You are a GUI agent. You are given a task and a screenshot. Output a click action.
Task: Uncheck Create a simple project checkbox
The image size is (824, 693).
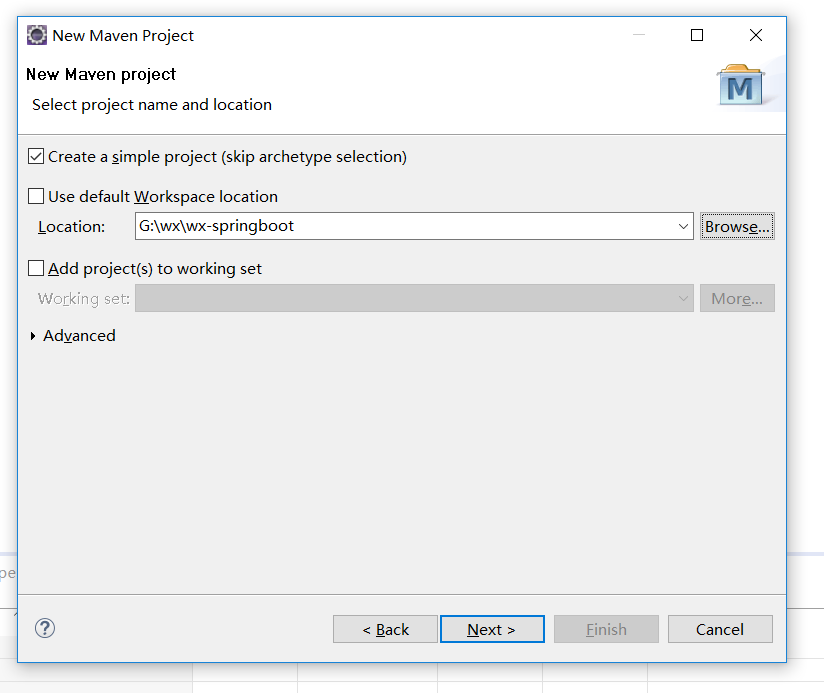(36, 157)
